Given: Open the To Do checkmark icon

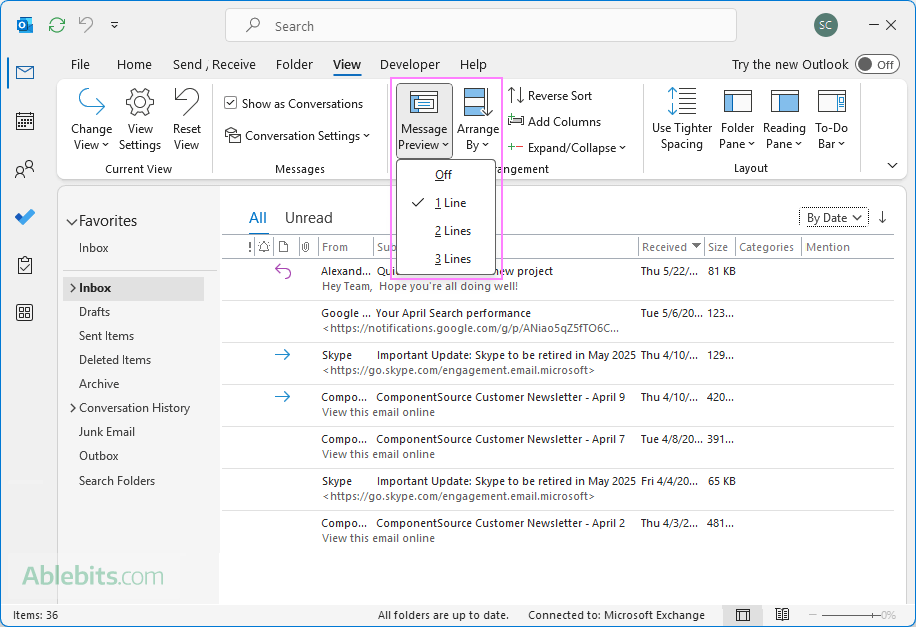Looking at the screenshot, I should (25, 217).
